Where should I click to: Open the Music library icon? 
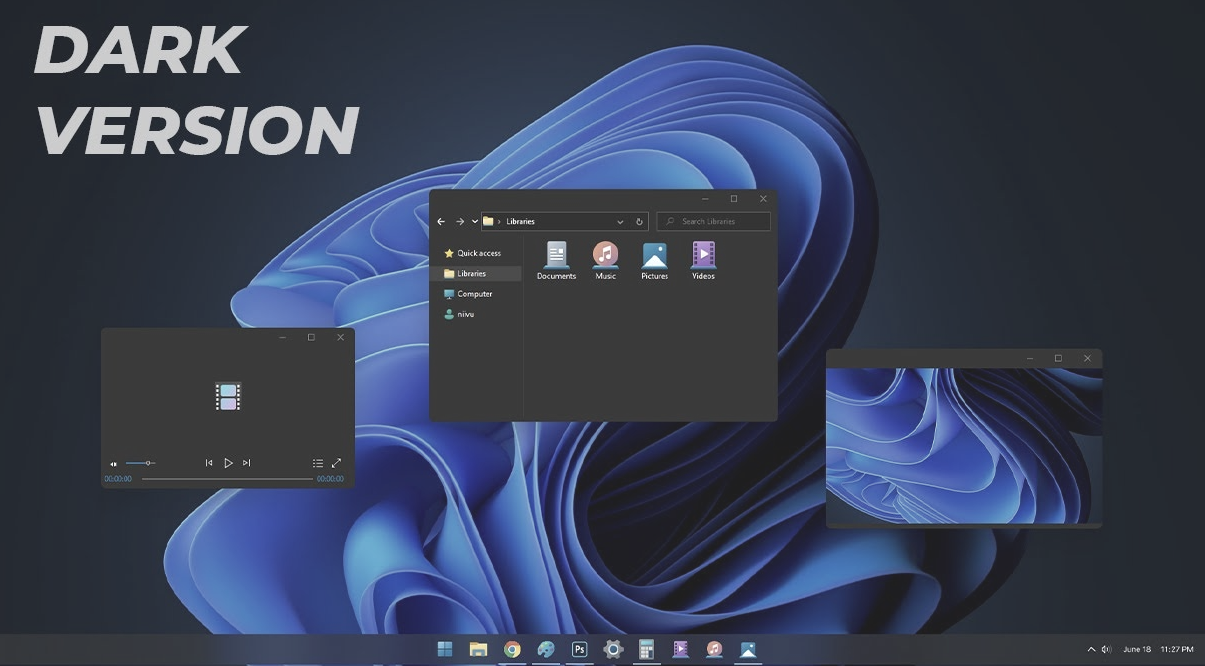click(x=605, y=255)
